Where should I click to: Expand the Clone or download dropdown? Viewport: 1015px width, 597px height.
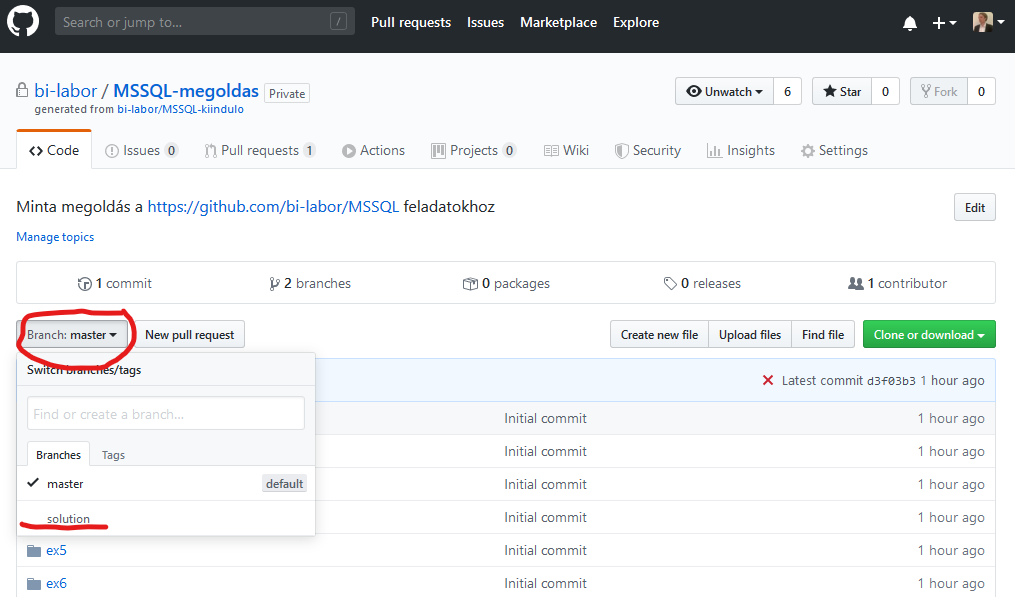tap(929, 335)
